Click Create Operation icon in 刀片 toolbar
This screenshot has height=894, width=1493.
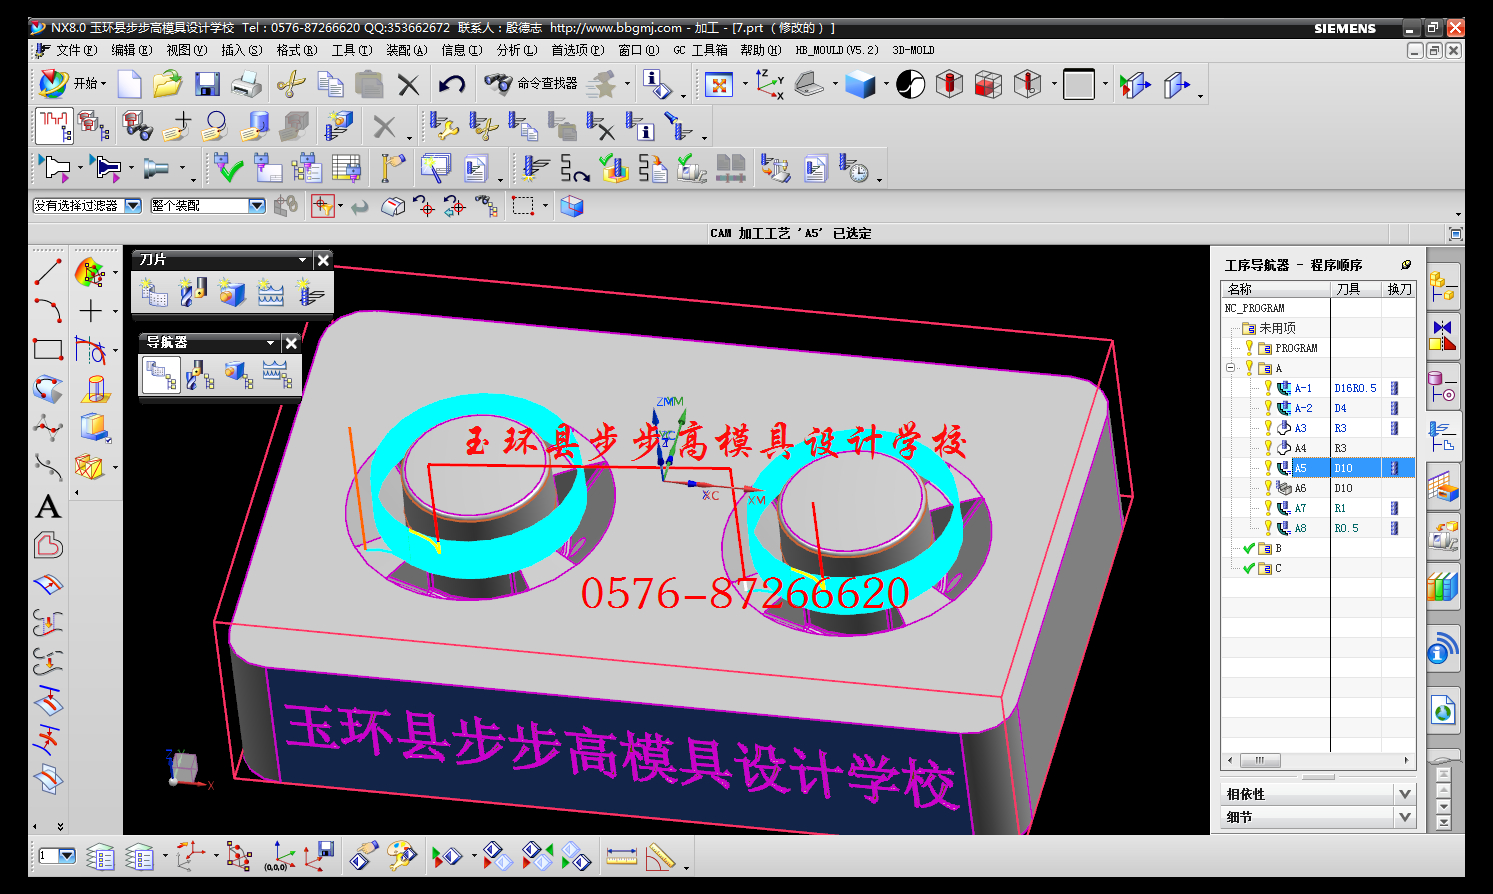[x=310, y=292]
